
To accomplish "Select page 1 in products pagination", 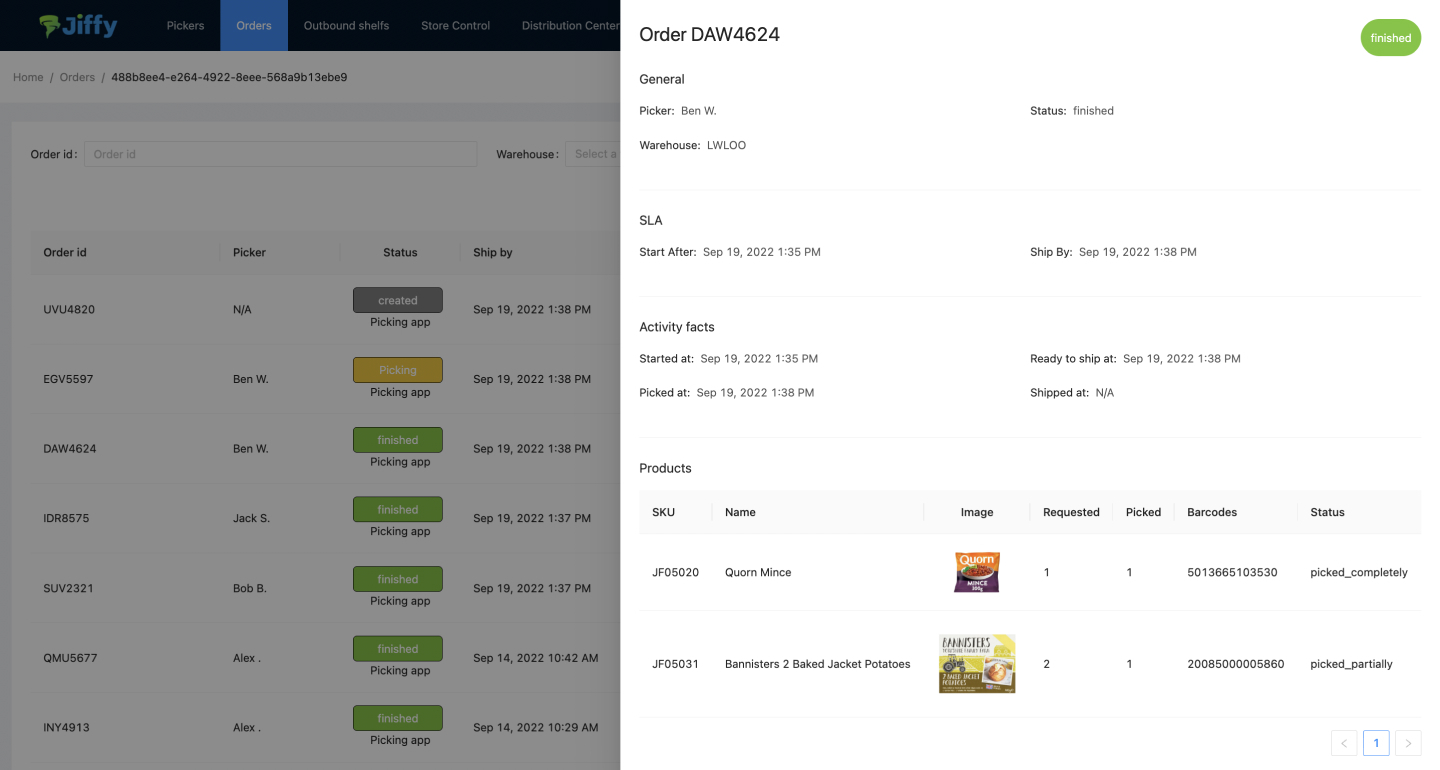I will (1376, 743).
